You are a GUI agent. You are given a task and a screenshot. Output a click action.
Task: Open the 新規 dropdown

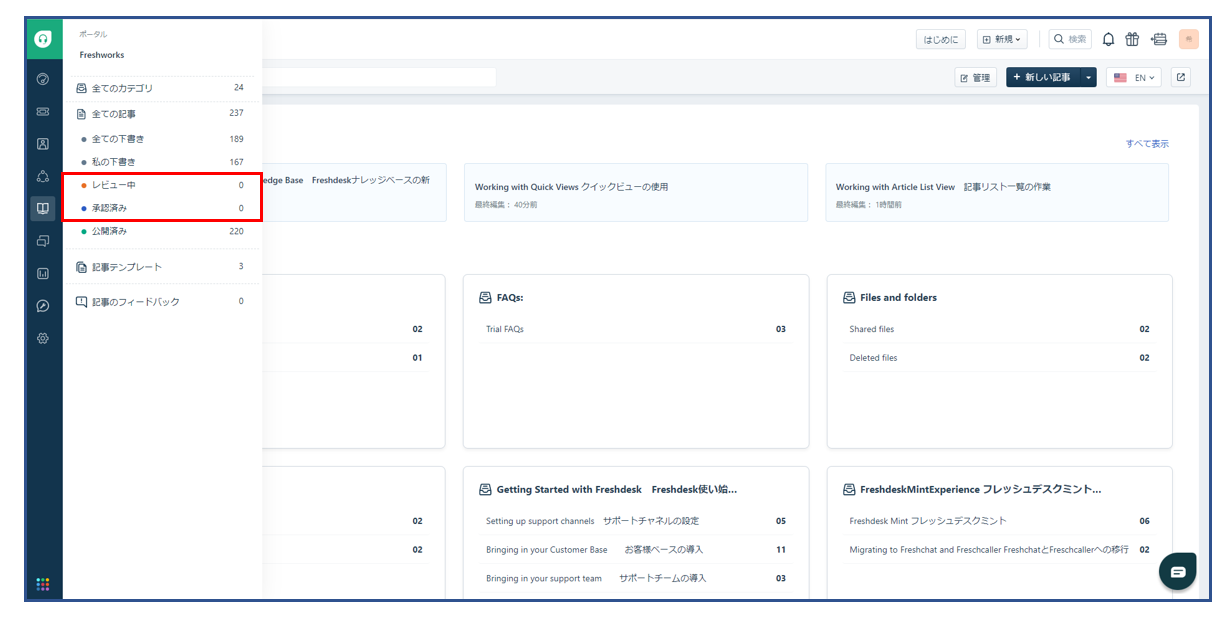(x=1002, y=39)
